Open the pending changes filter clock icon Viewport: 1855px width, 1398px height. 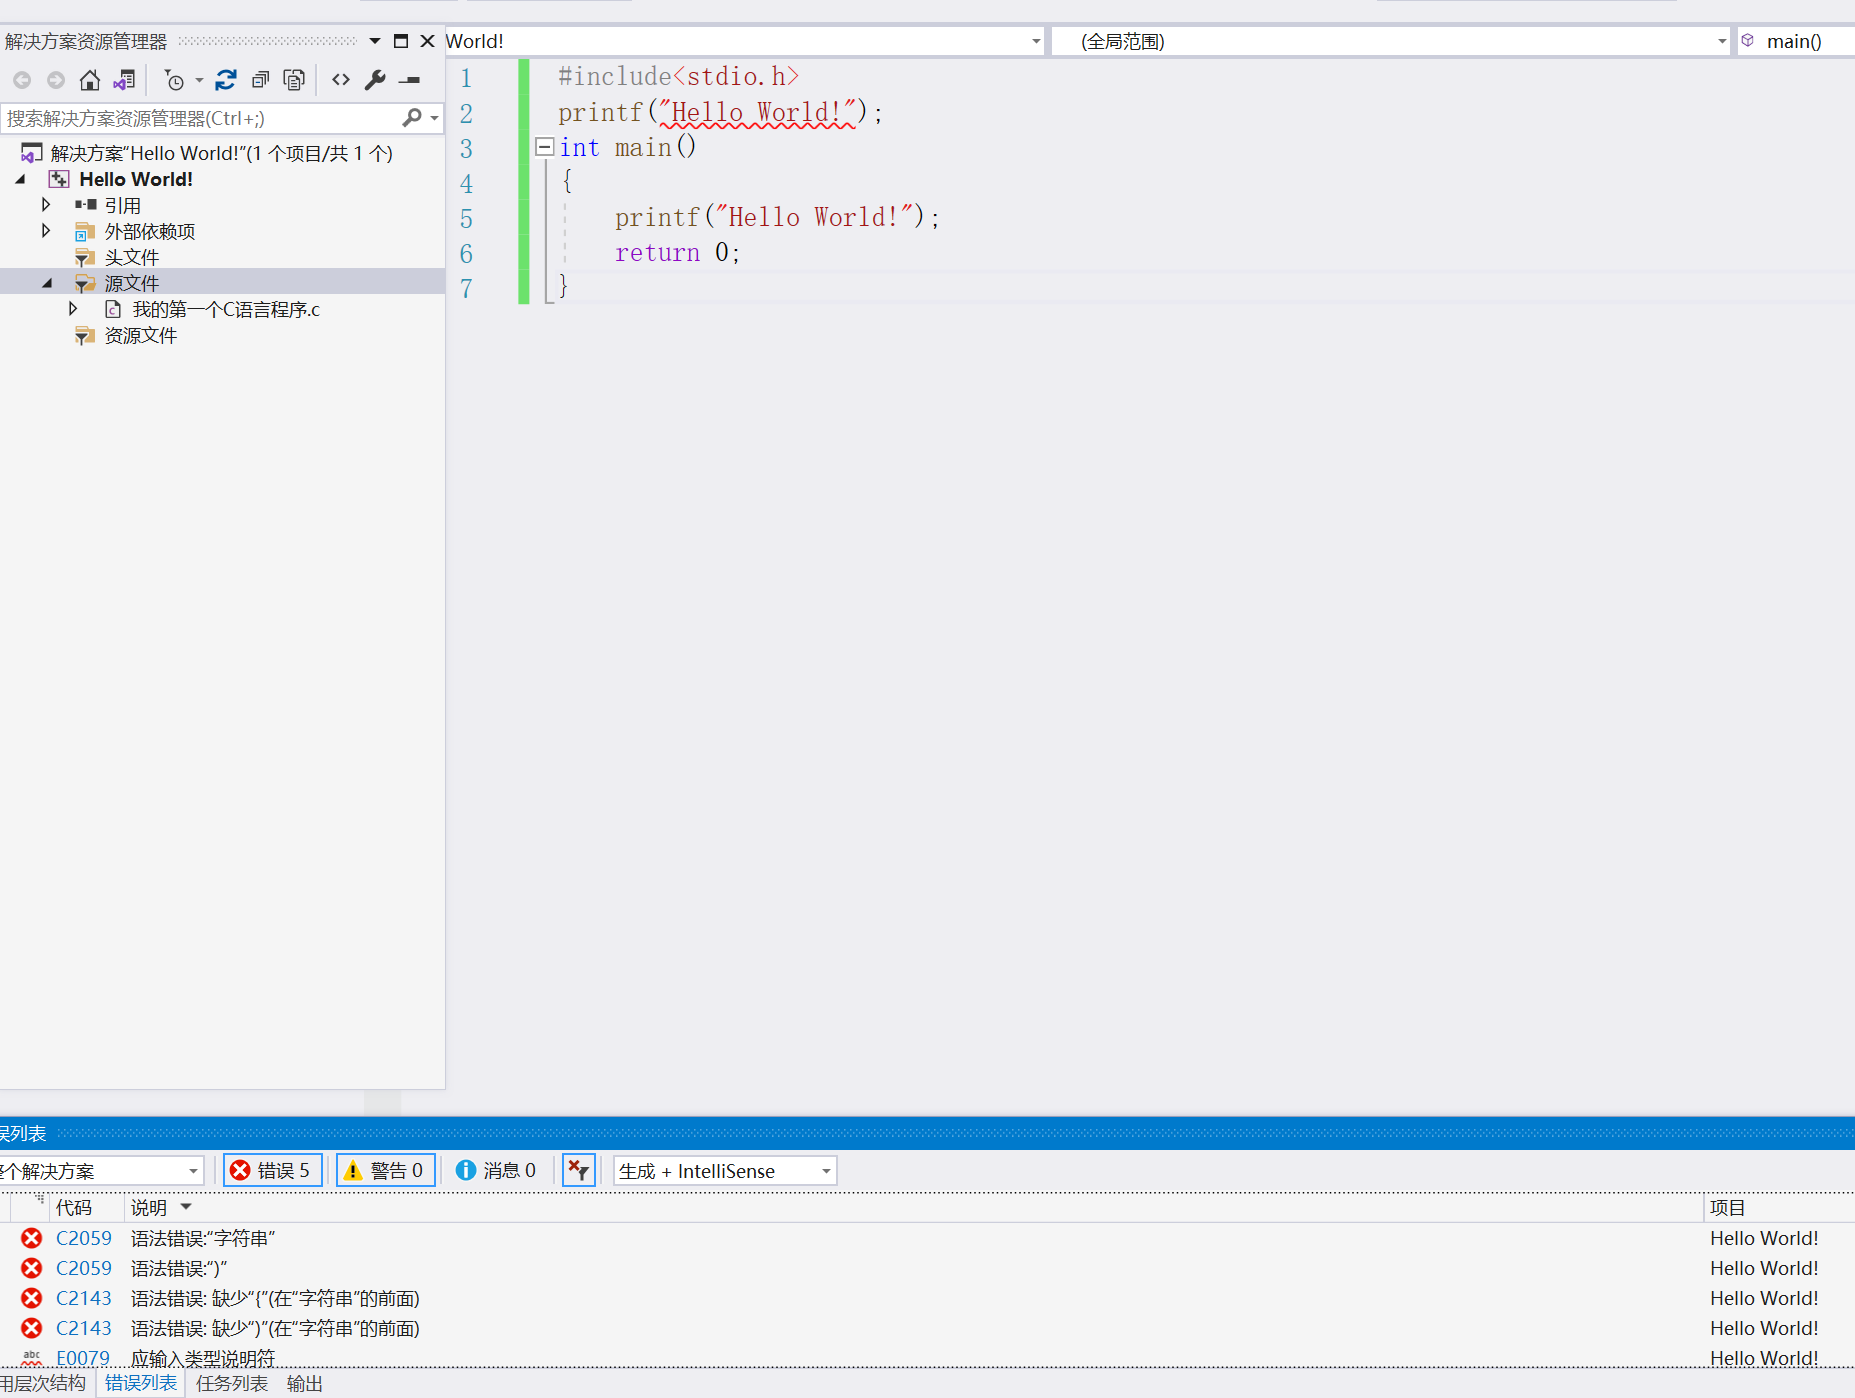[175, 80]
